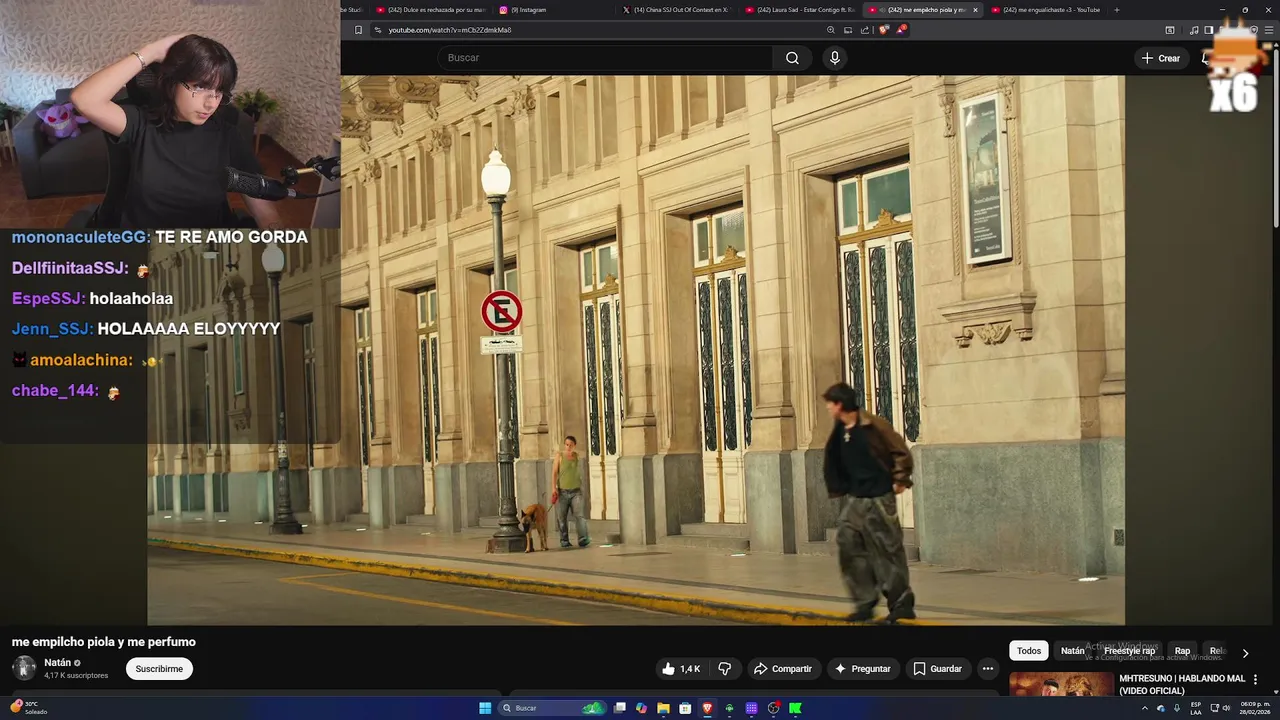
Task: Open the more actions three-dot menu
Action: point(988,669)
